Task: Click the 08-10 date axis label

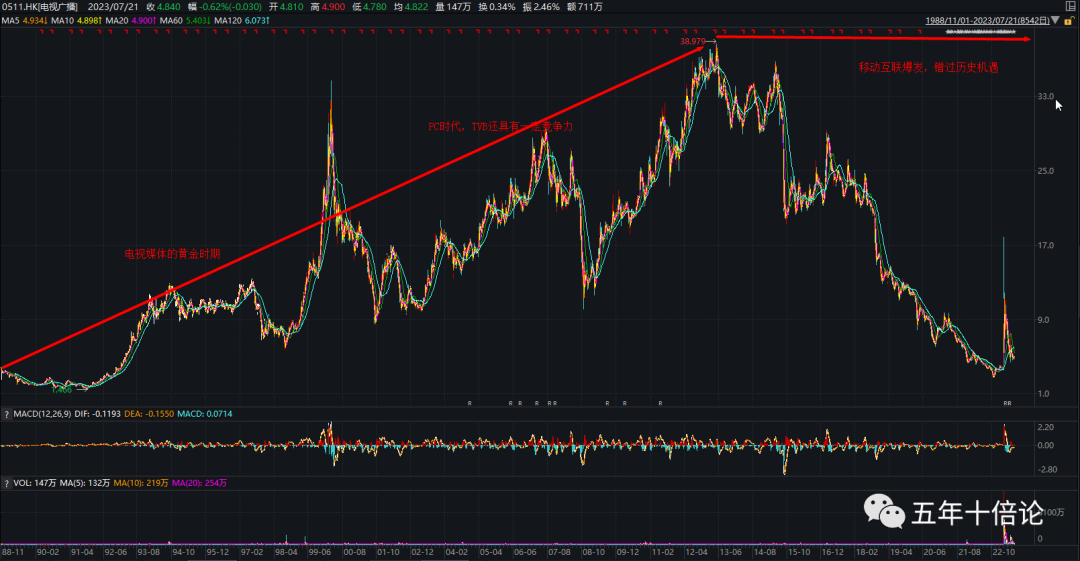Action: pos(594,552)
